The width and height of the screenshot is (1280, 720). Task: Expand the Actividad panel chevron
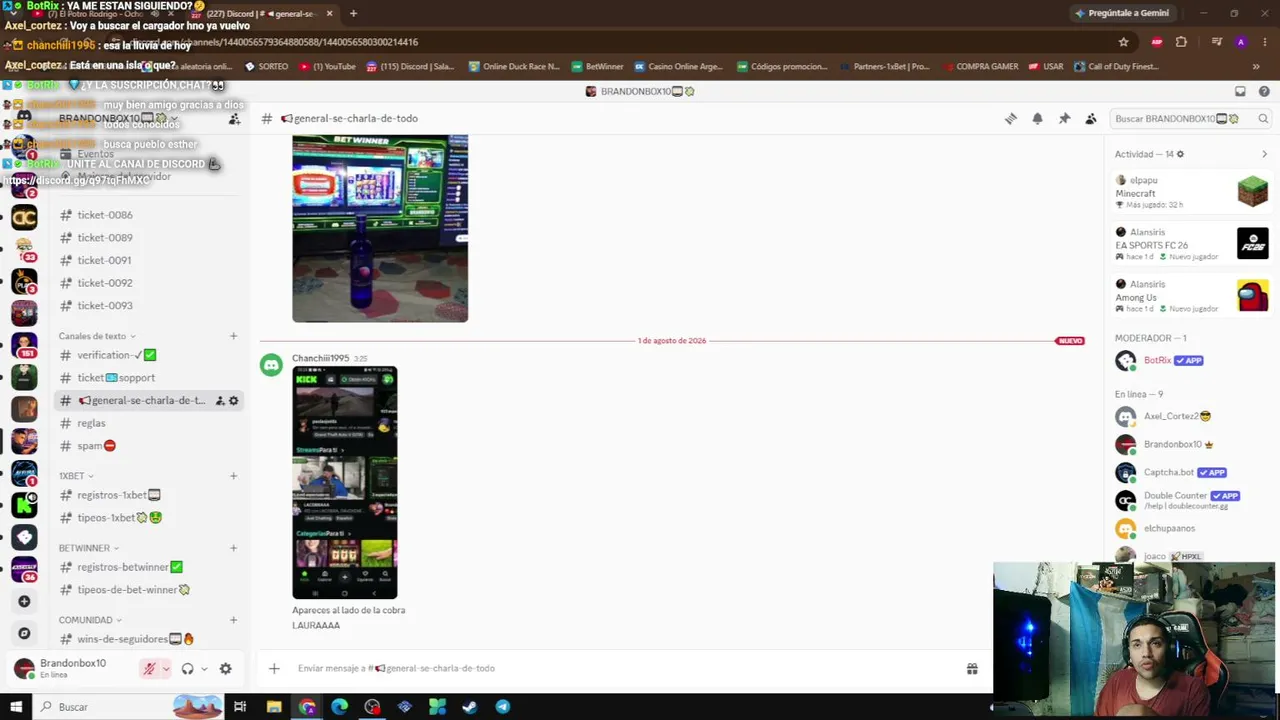coord(1264,154)
